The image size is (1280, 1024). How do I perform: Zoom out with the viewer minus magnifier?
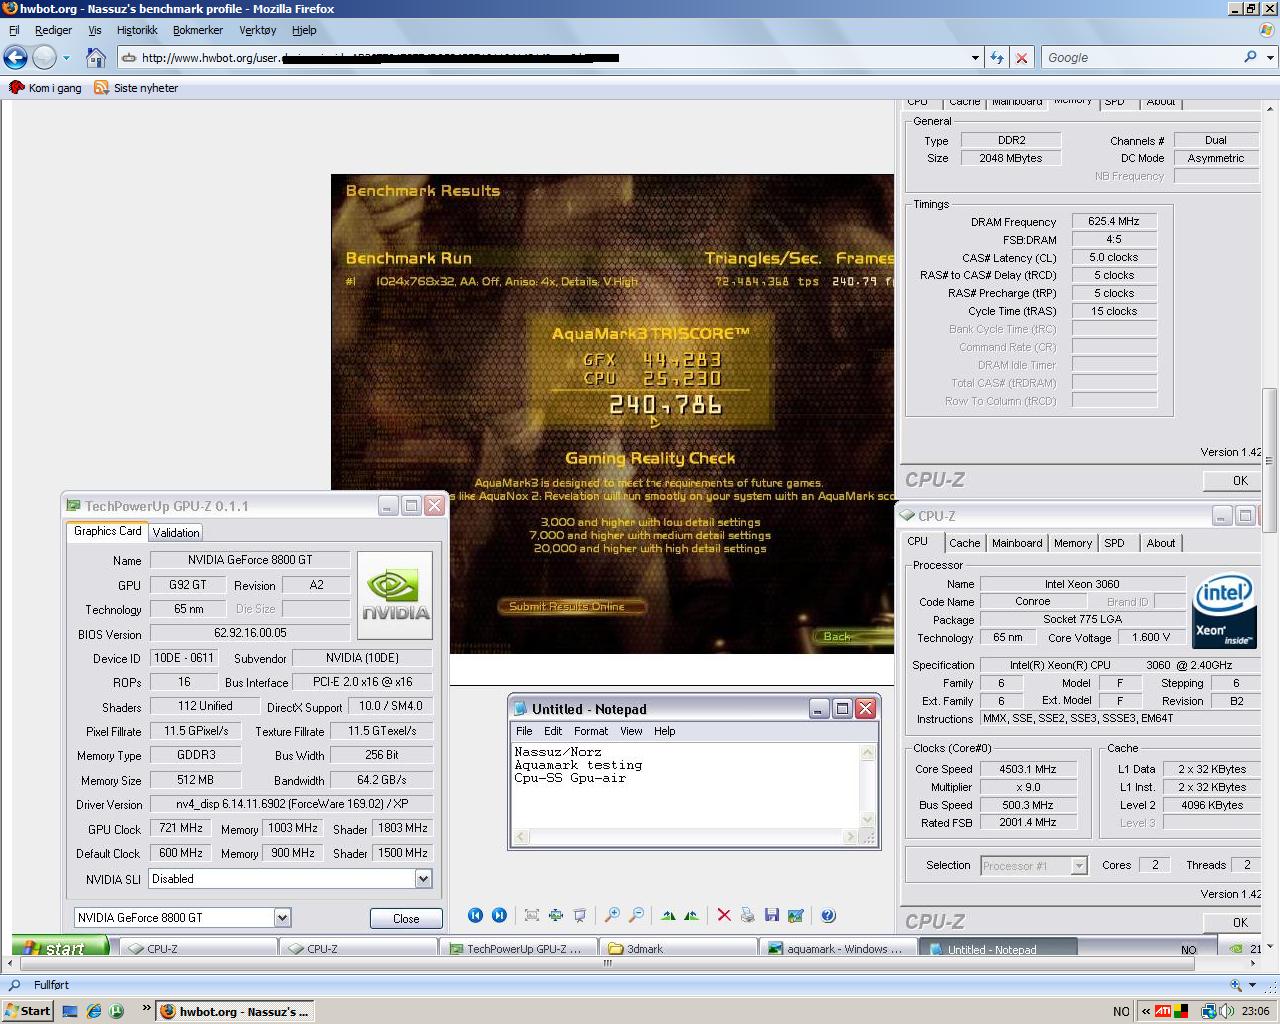pyautogui.click(x=636, y=915)
